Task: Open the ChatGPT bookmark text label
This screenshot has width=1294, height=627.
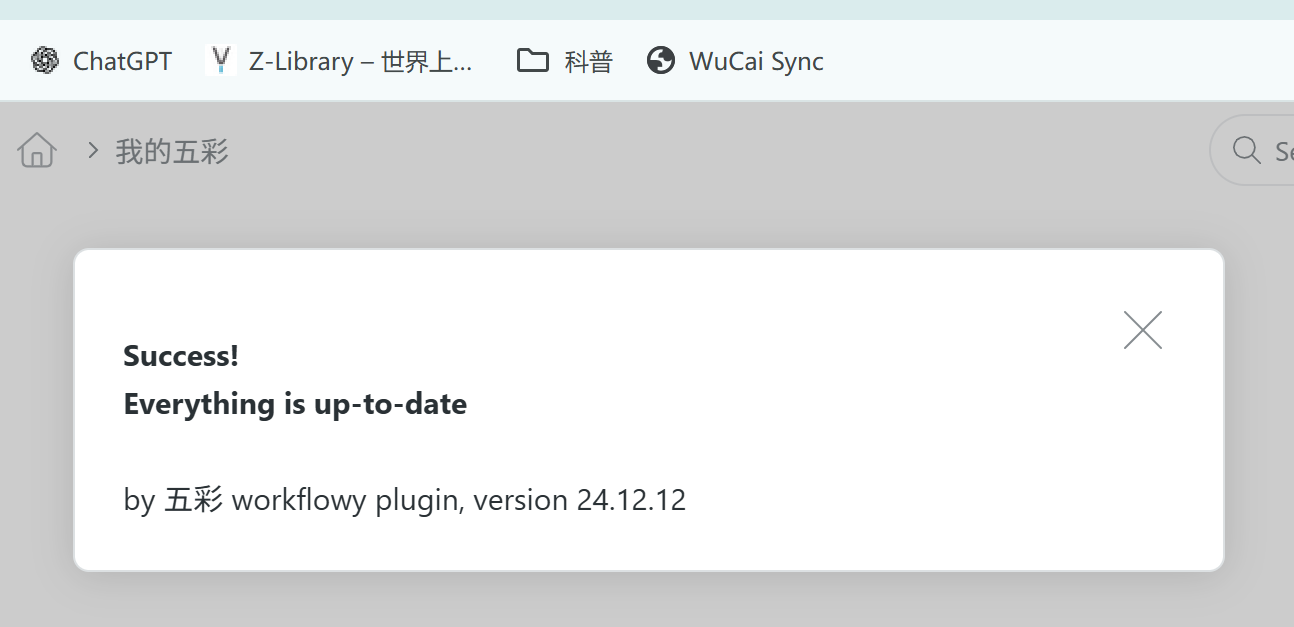Action: pos(122,61)
